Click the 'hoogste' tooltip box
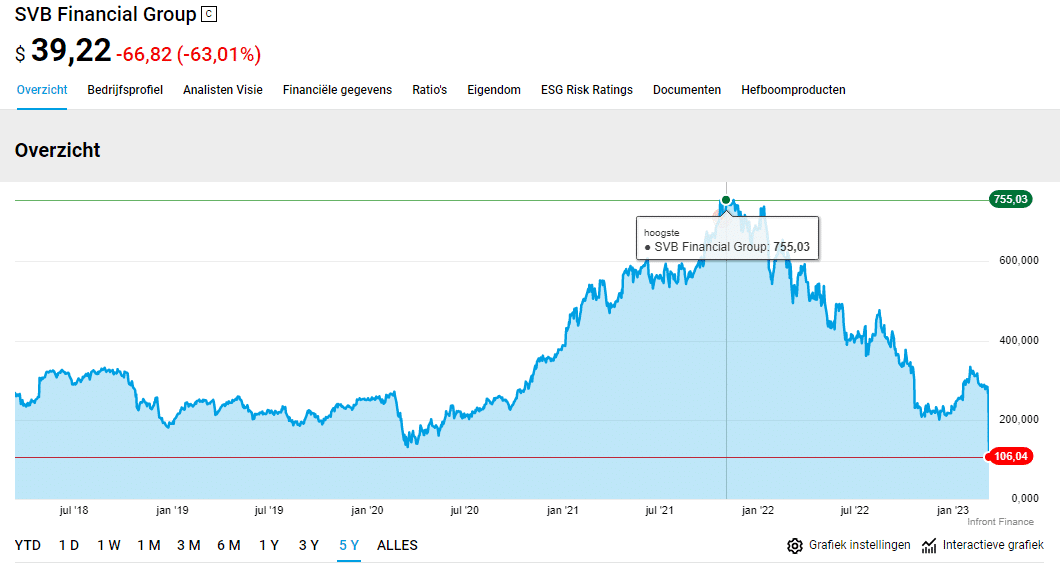 pyautogui.click(x=727, y=238)
